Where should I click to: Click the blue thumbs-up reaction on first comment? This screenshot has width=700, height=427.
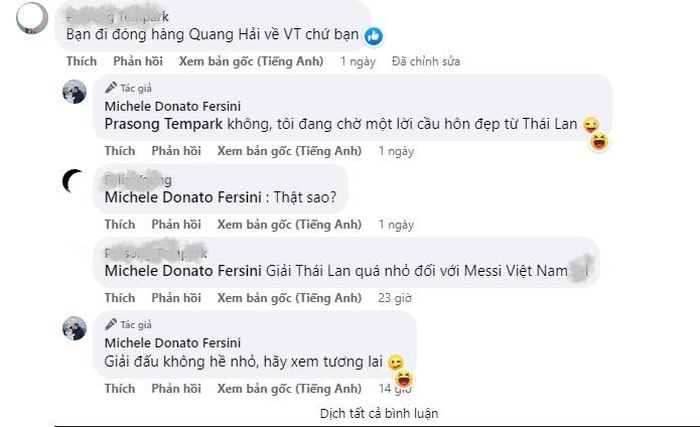(374, 36)
